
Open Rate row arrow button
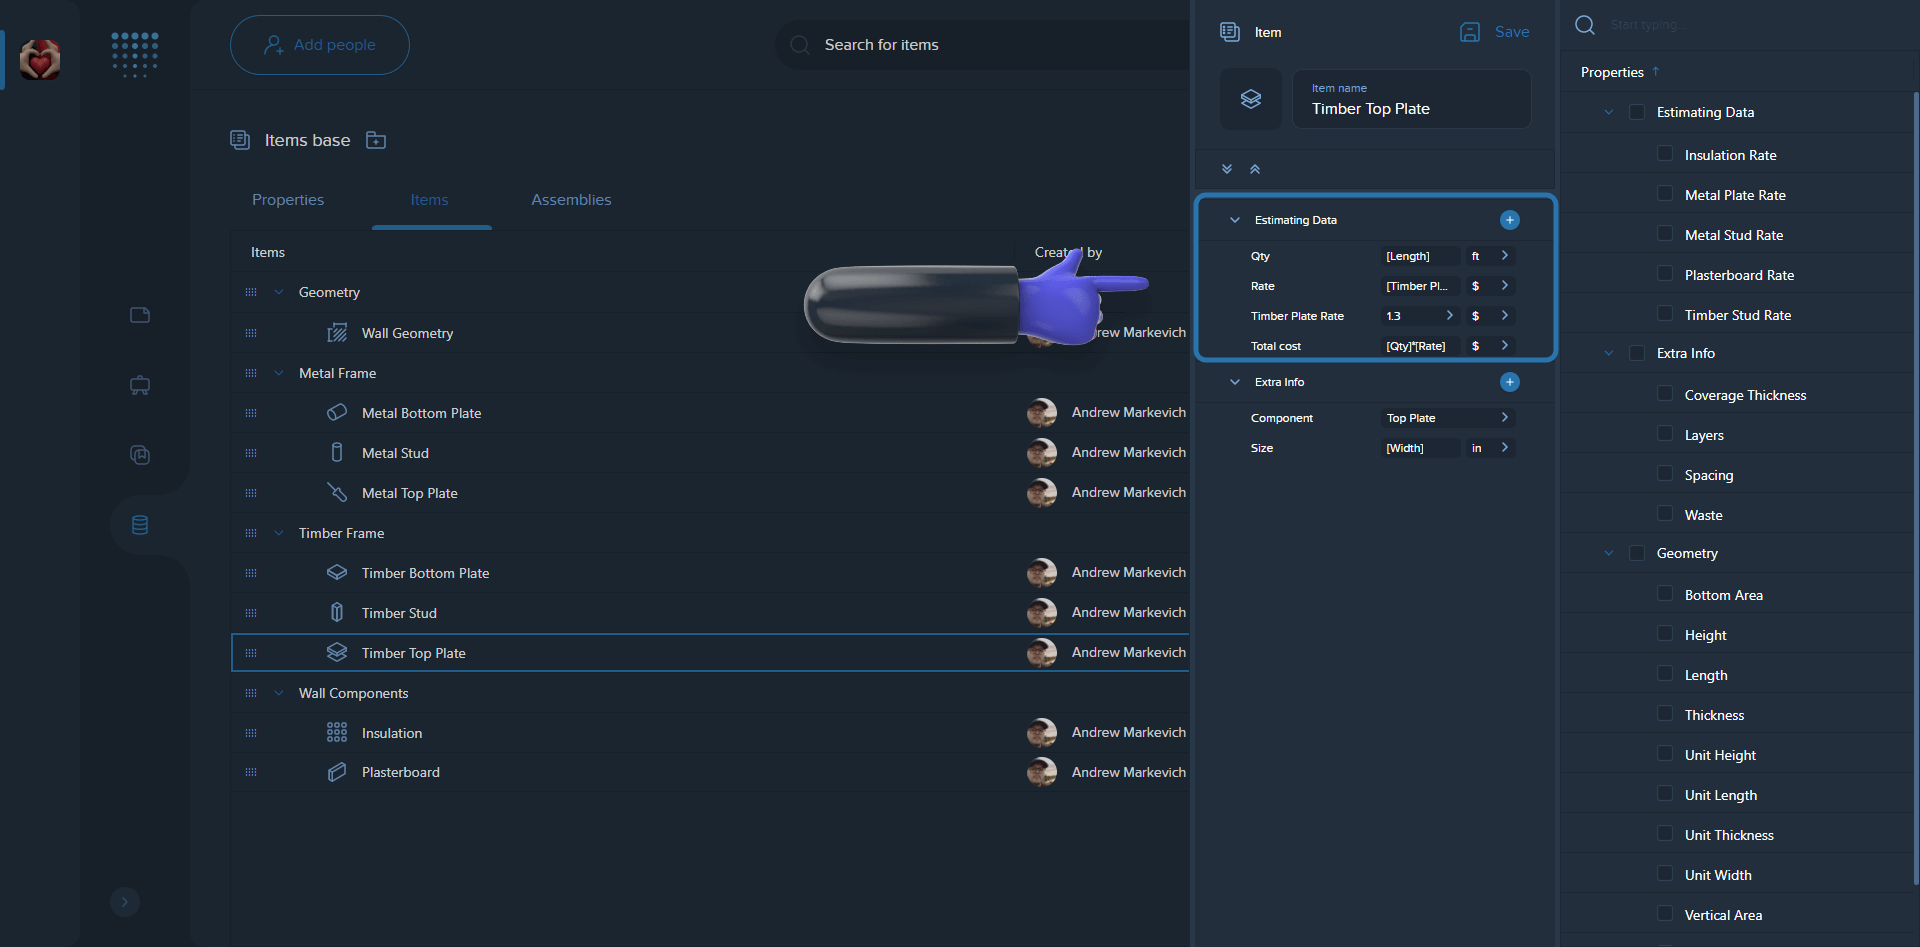click(x=1505, y=286)
